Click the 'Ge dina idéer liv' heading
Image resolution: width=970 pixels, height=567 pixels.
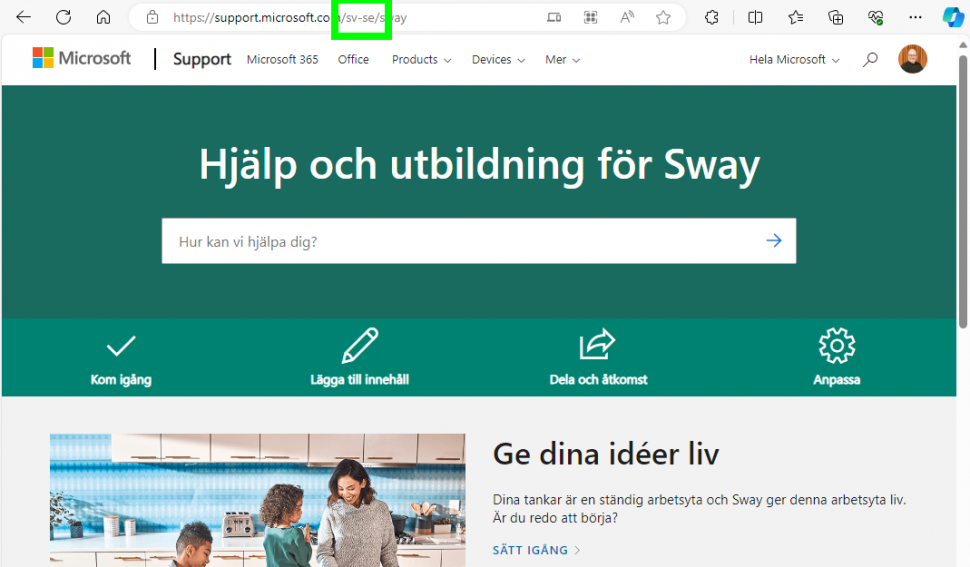[606, 454]
